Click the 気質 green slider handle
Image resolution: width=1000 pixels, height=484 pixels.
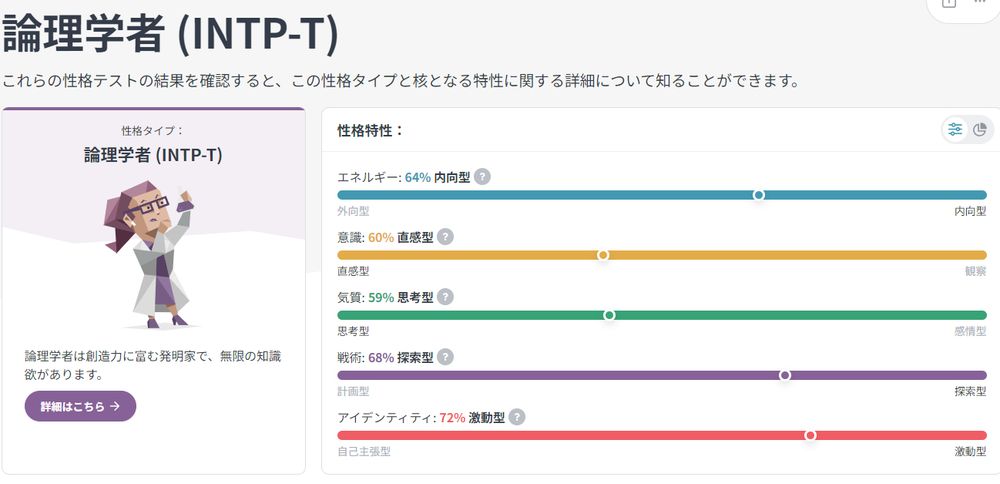tap(609, 315)
